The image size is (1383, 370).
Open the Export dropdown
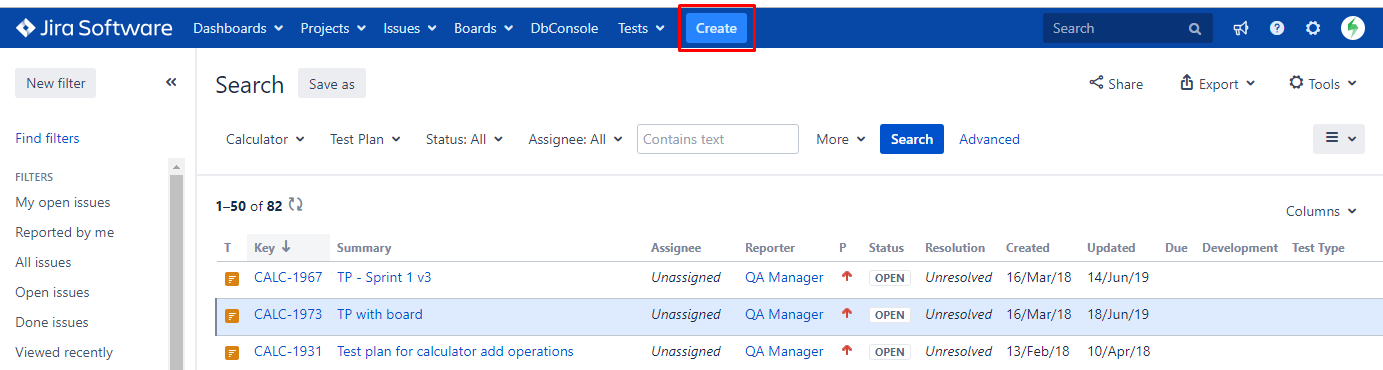pos(1217,84)
